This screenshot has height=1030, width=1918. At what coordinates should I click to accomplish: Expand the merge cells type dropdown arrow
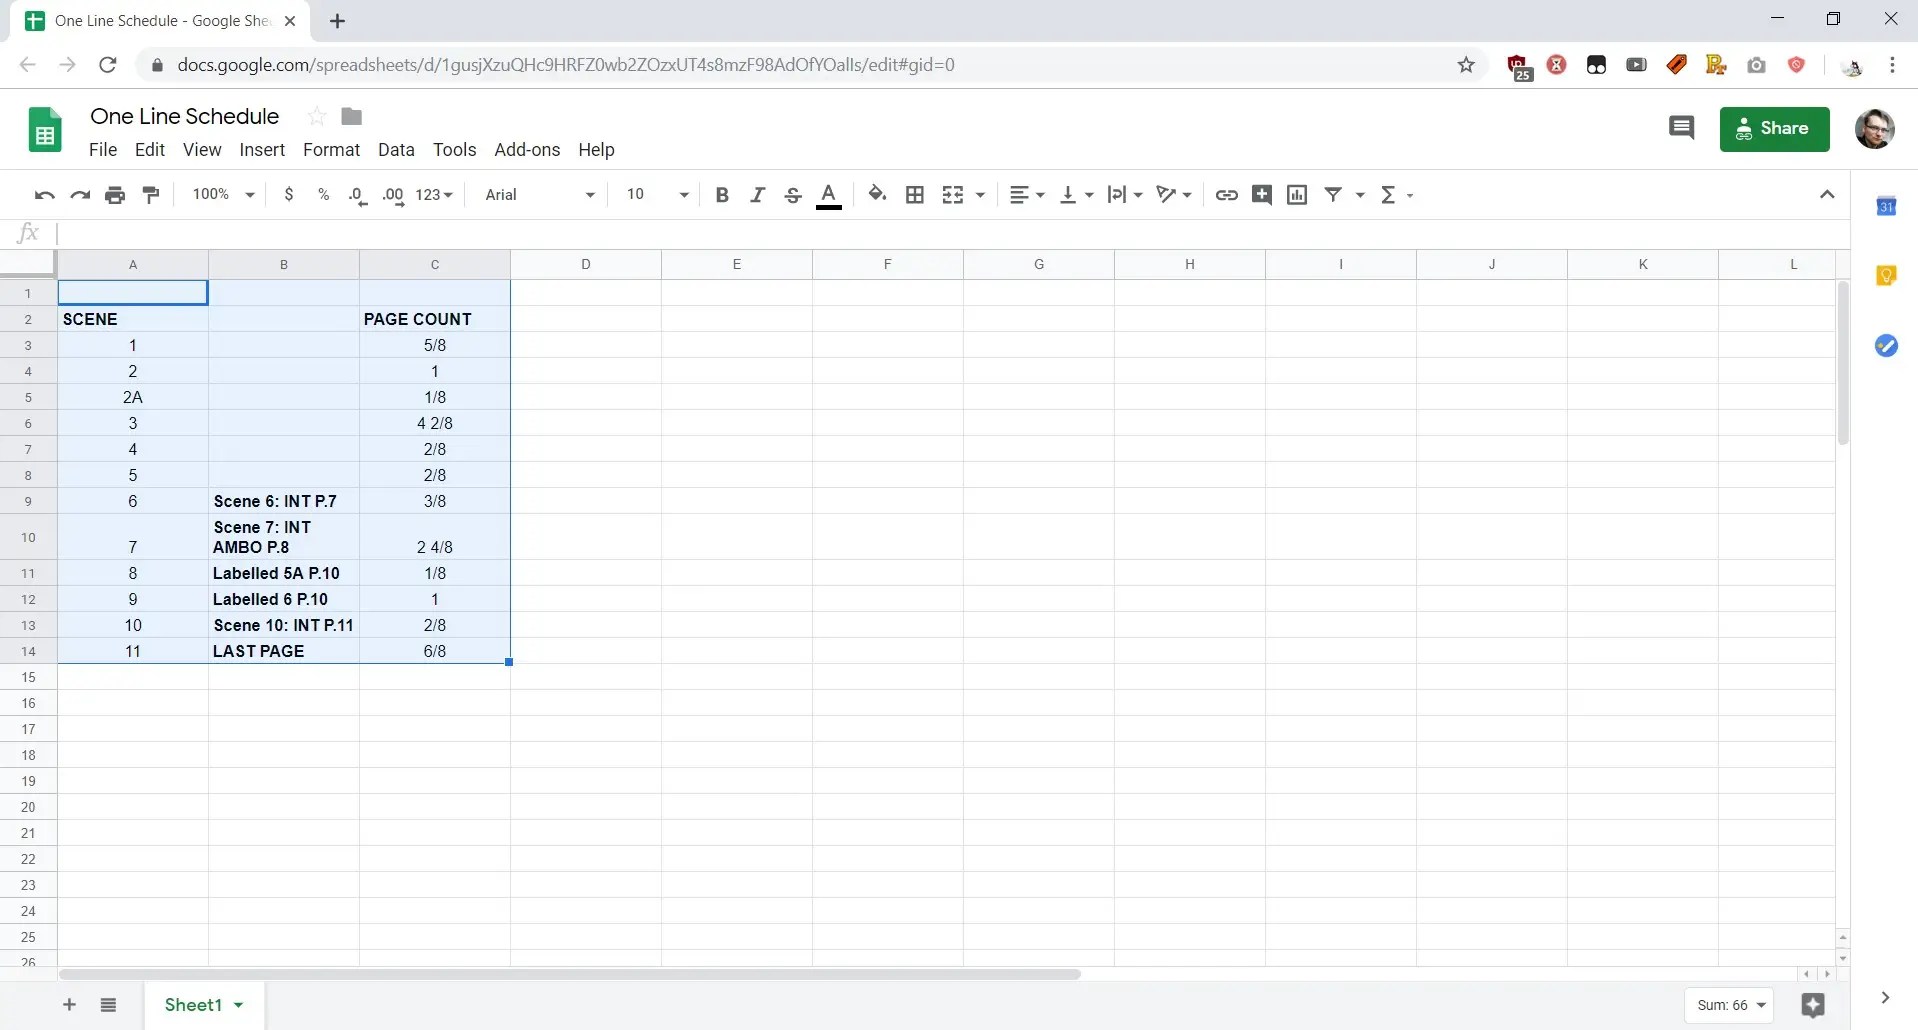pos(980,195)
